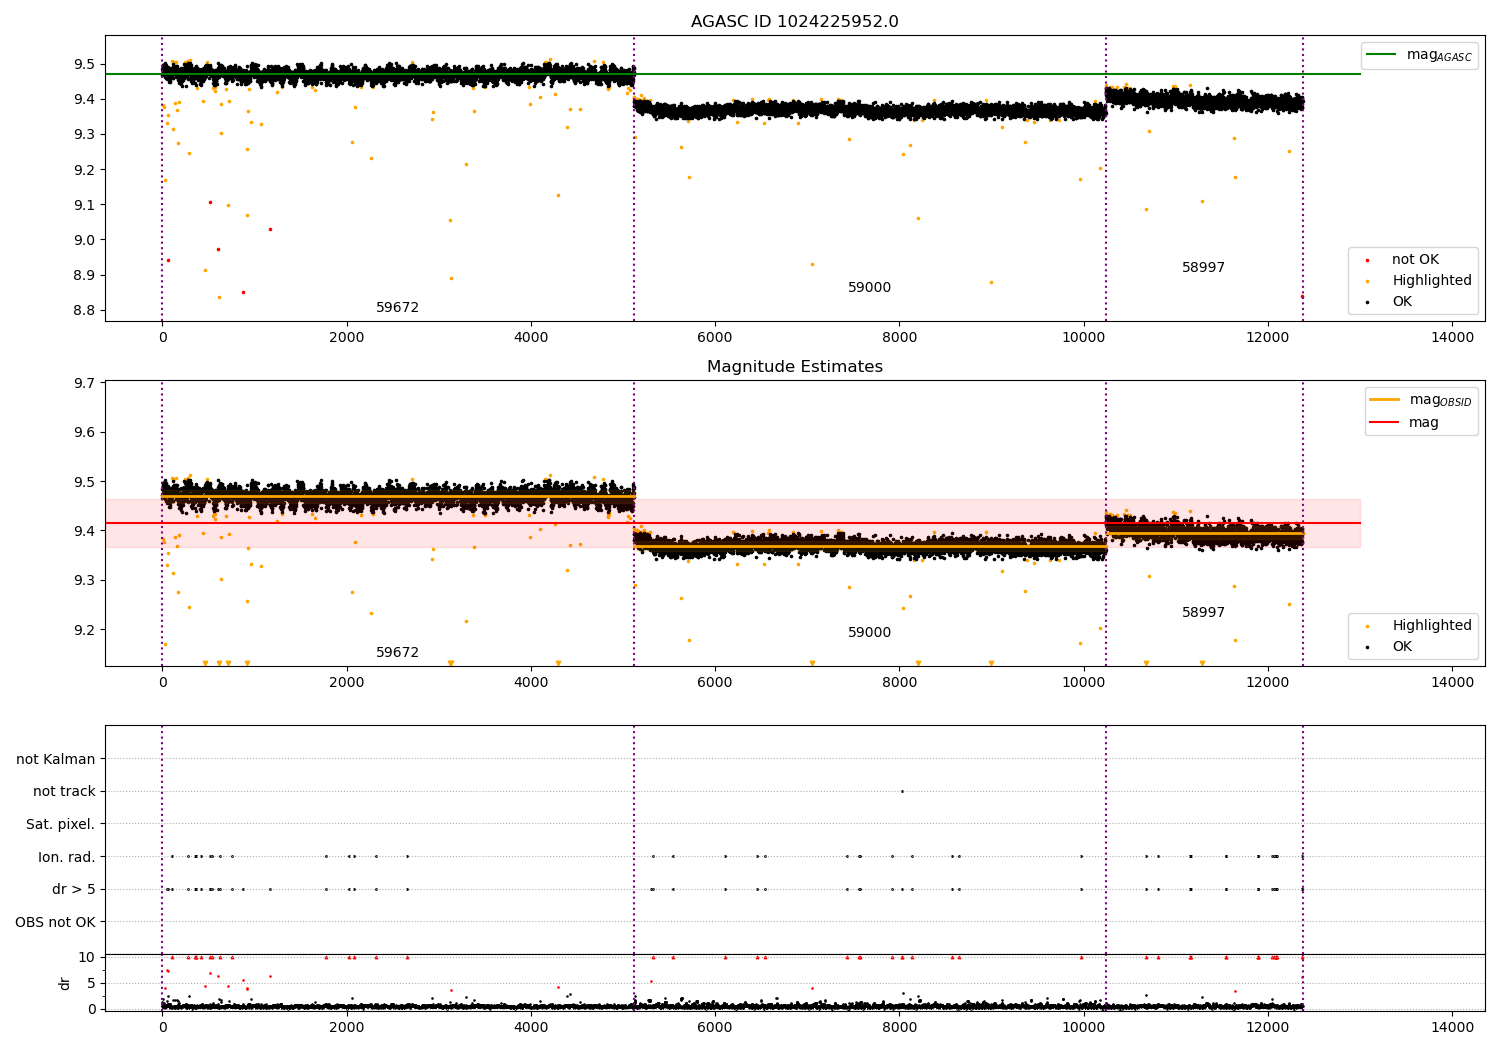
Task: Click the 6000 x-axis tick of top plot
Action: [715, 338]
